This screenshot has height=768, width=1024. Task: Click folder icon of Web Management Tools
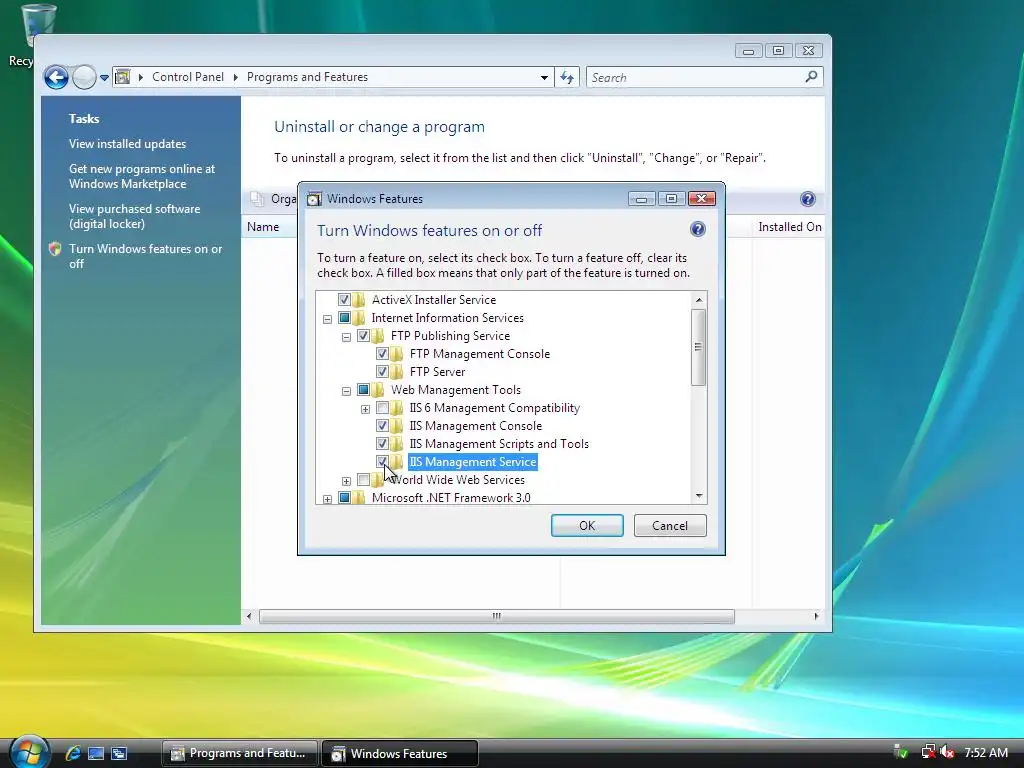(x=377, y=390)
